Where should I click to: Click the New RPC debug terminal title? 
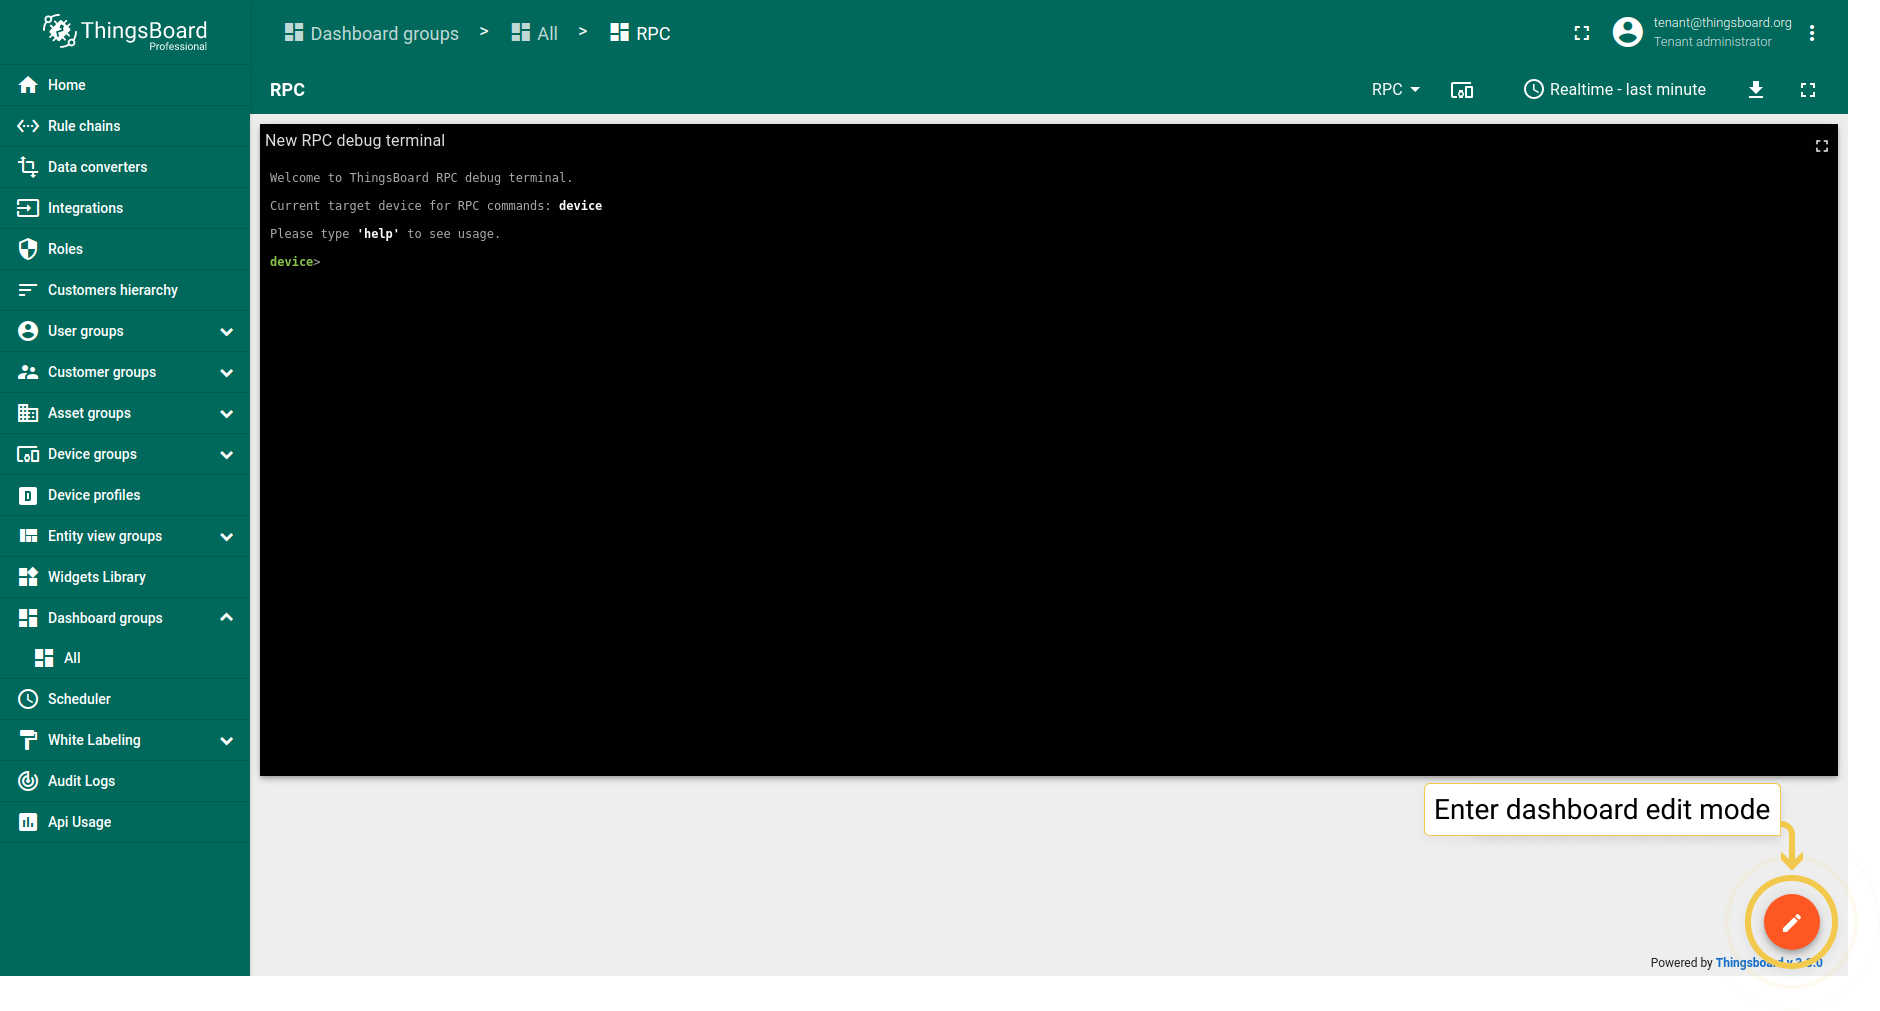[x=355, y=141]
